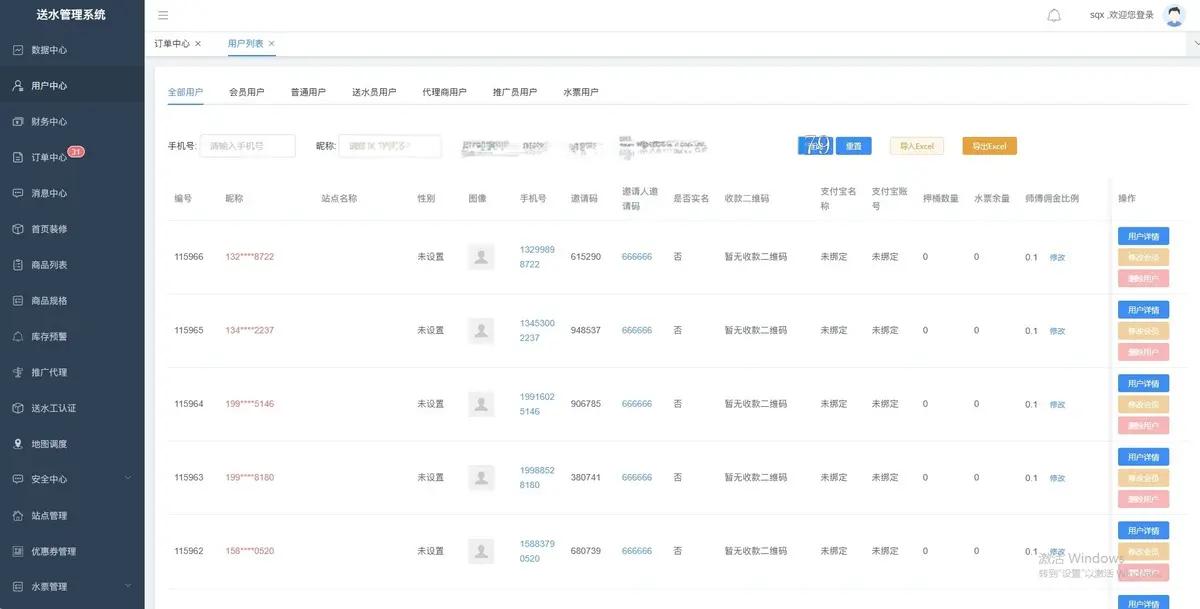Click the sqx 欢迎您登录 greeting text
1200x609 pixels.
click(x=1122, y=15)
